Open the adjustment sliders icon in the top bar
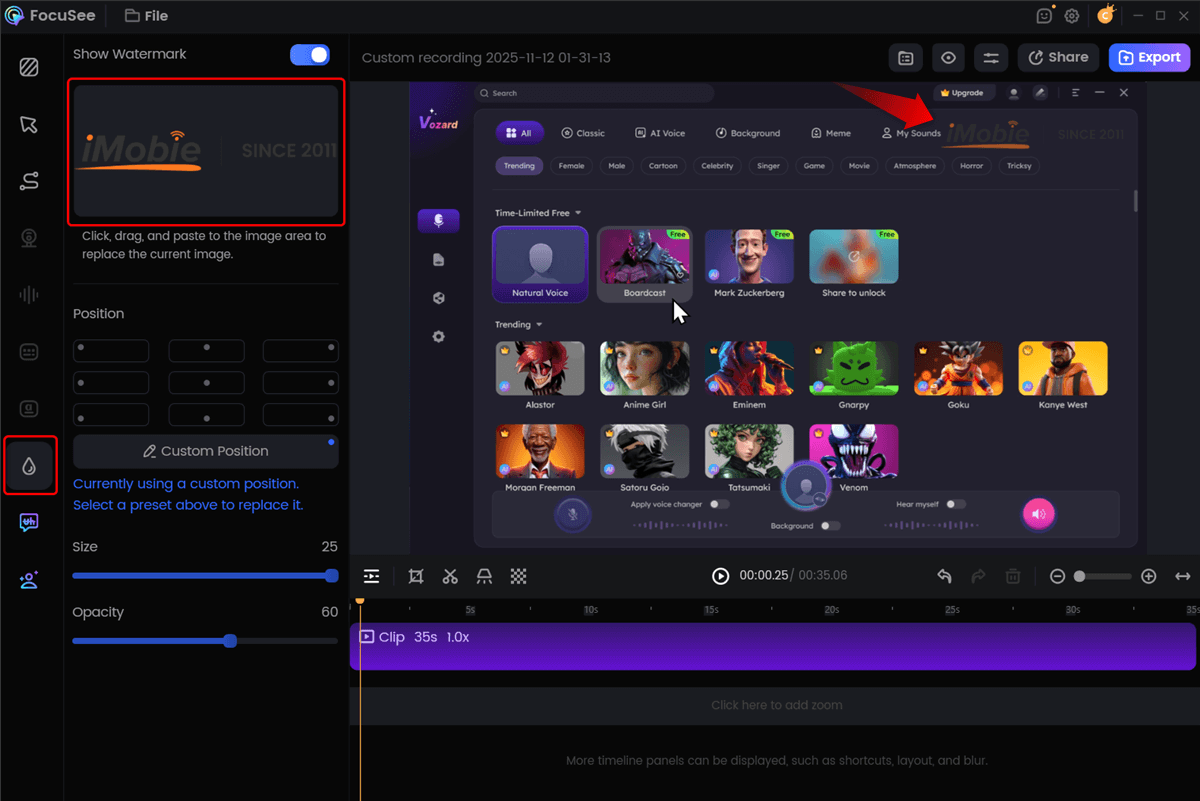1200x801 pixels. pos(990,57)
